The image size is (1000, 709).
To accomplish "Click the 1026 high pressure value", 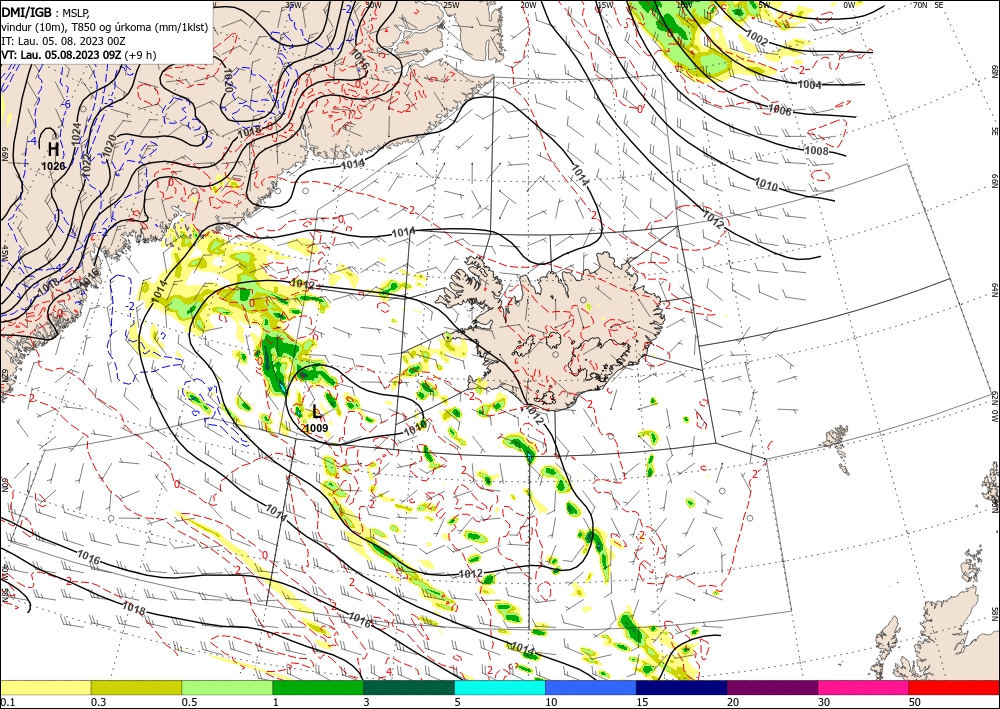I will tap(53, 166).
